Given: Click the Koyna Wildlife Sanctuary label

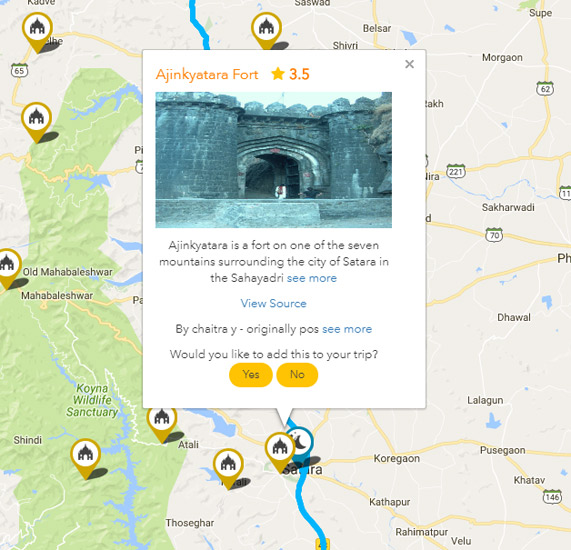Looking at the screenshot, I should pos(92,400).
